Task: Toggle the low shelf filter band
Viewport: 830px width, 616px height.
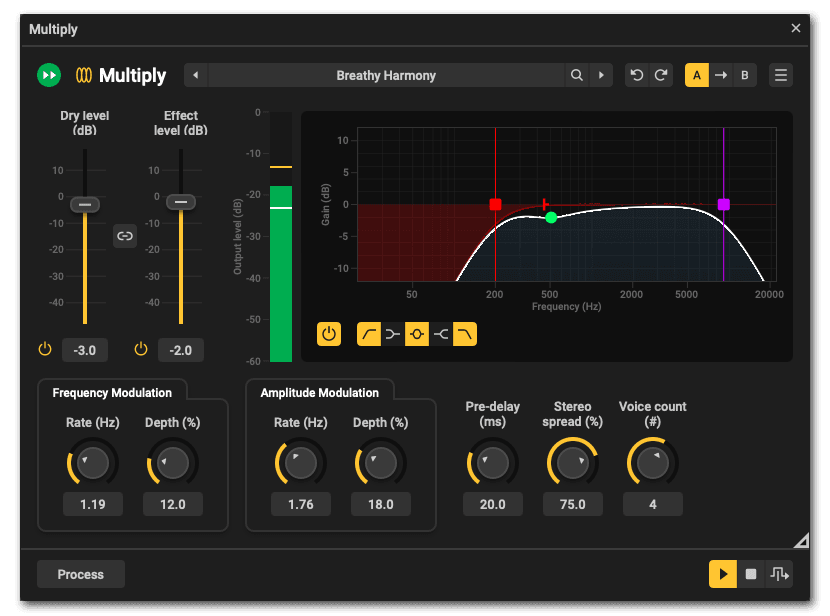Action: [x=393, y=334]
